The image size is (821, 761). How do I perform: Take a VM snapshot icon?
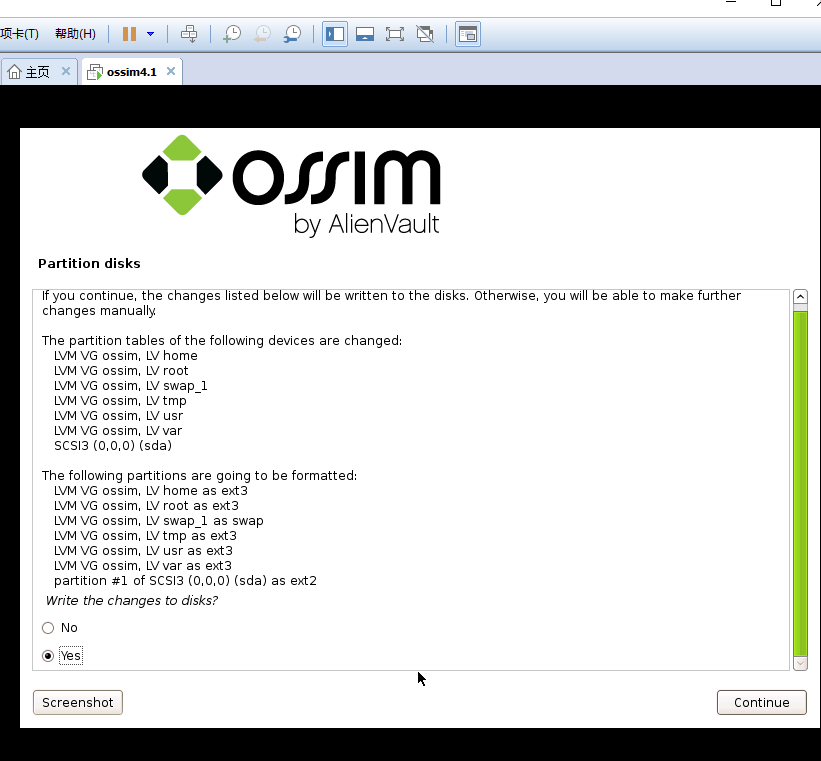232,34
